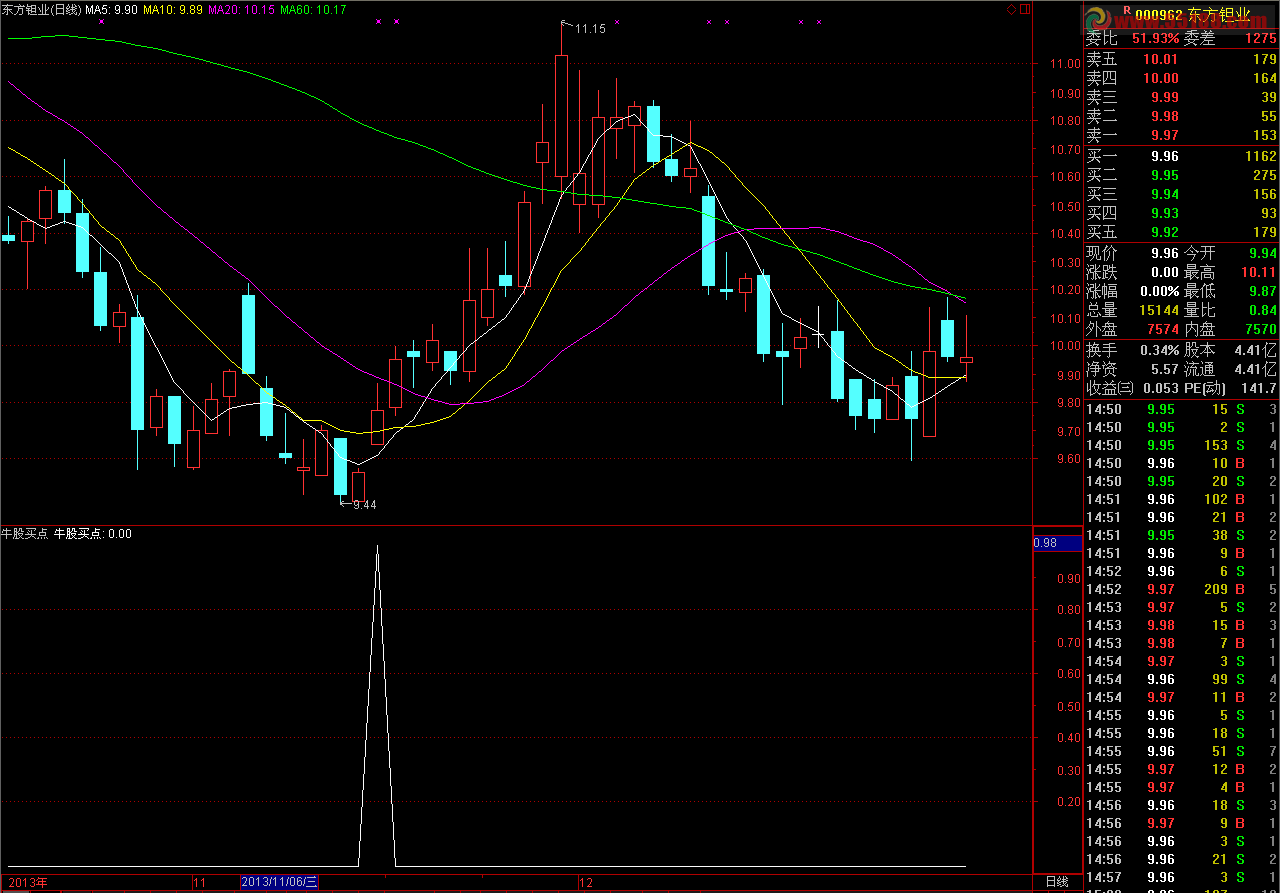Click the highlighted 2013/11/06 date label

coord(280,882)
